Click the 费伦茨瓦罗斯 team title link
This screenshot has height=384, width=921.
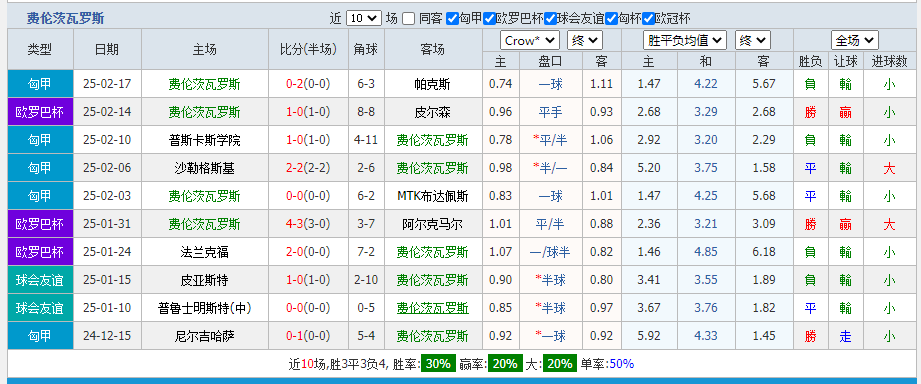click(x=65, y=18)
